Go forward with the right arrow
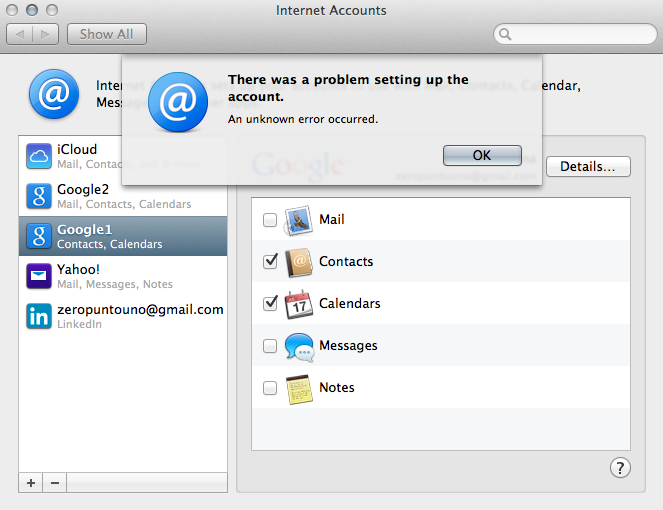 pos(46,34)
